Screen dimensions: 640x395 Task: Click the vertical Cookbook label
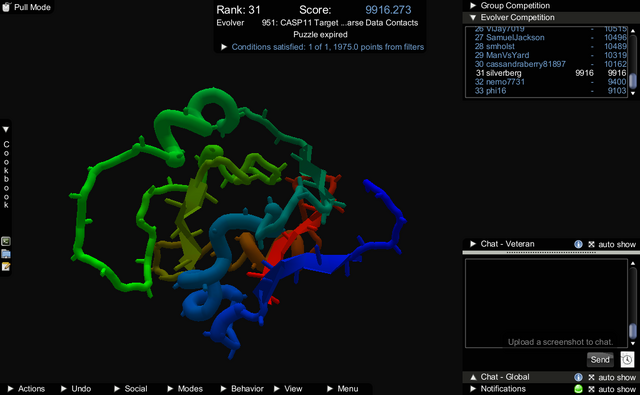coord(6,174)
